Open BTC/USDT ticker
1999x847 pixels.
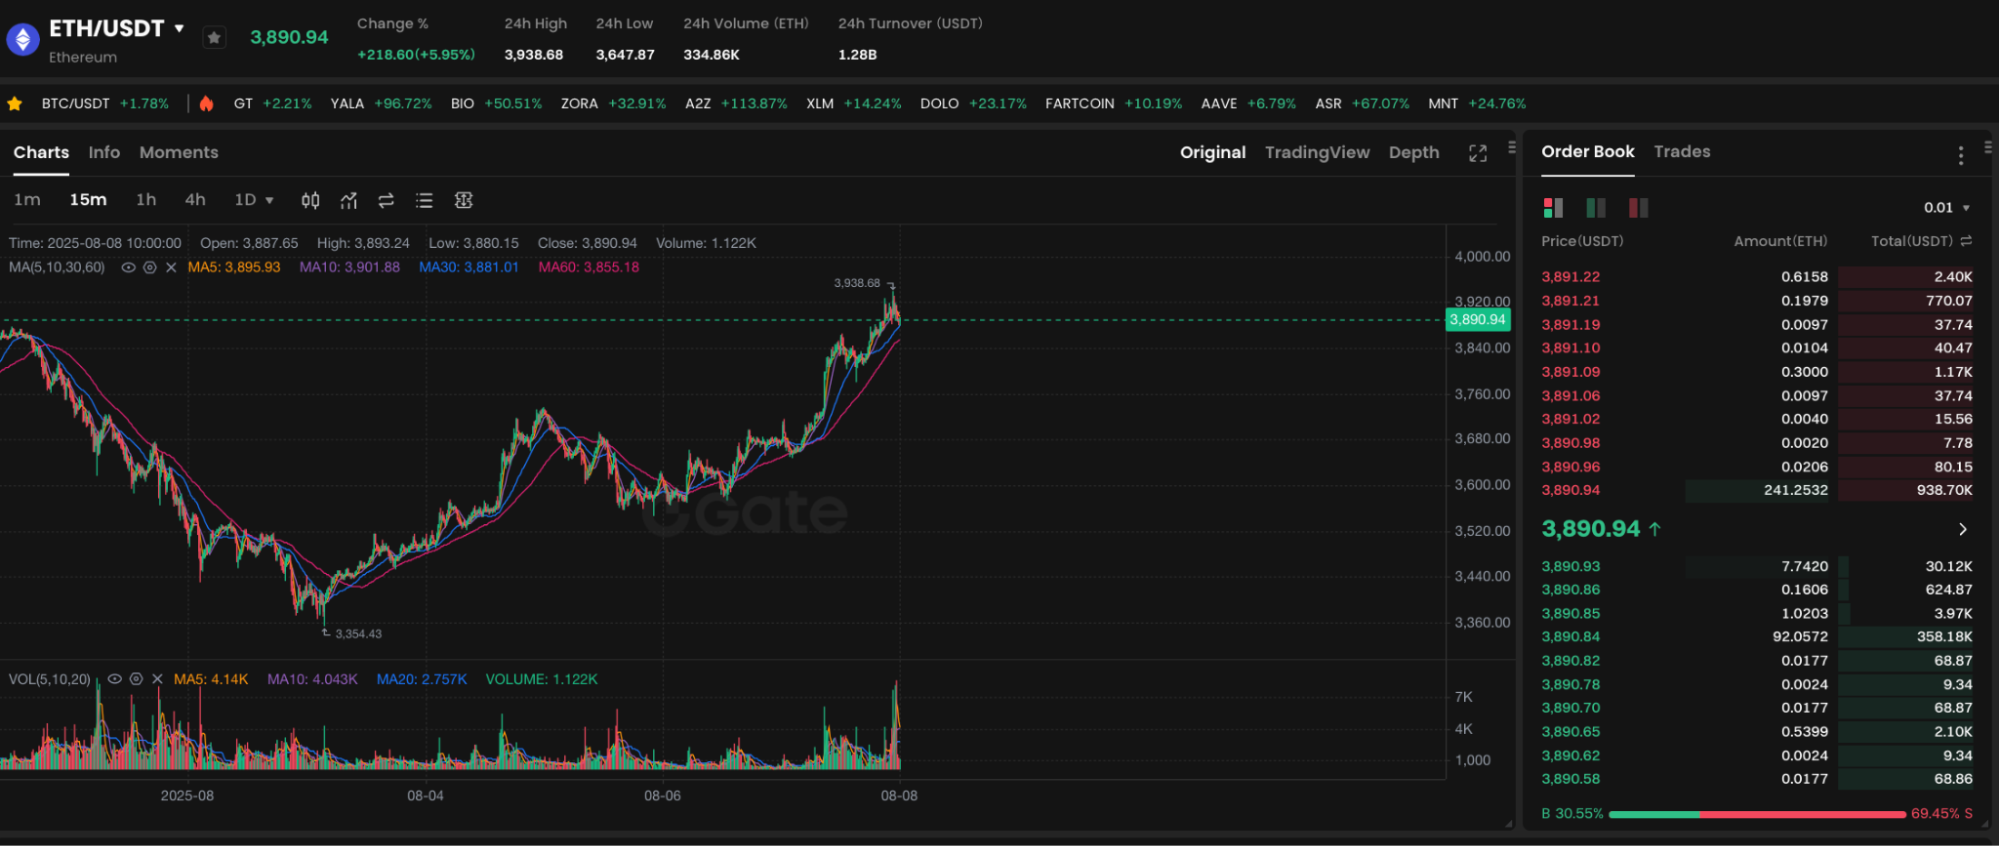[x=105, y=104]
